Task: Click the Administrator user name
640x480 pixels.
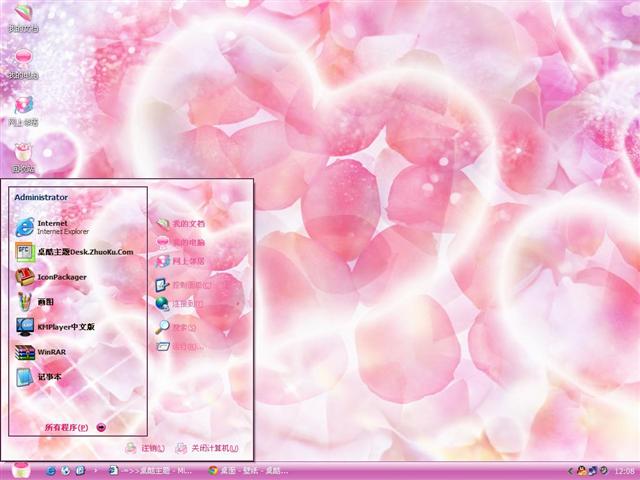Action: coord(41,197)
